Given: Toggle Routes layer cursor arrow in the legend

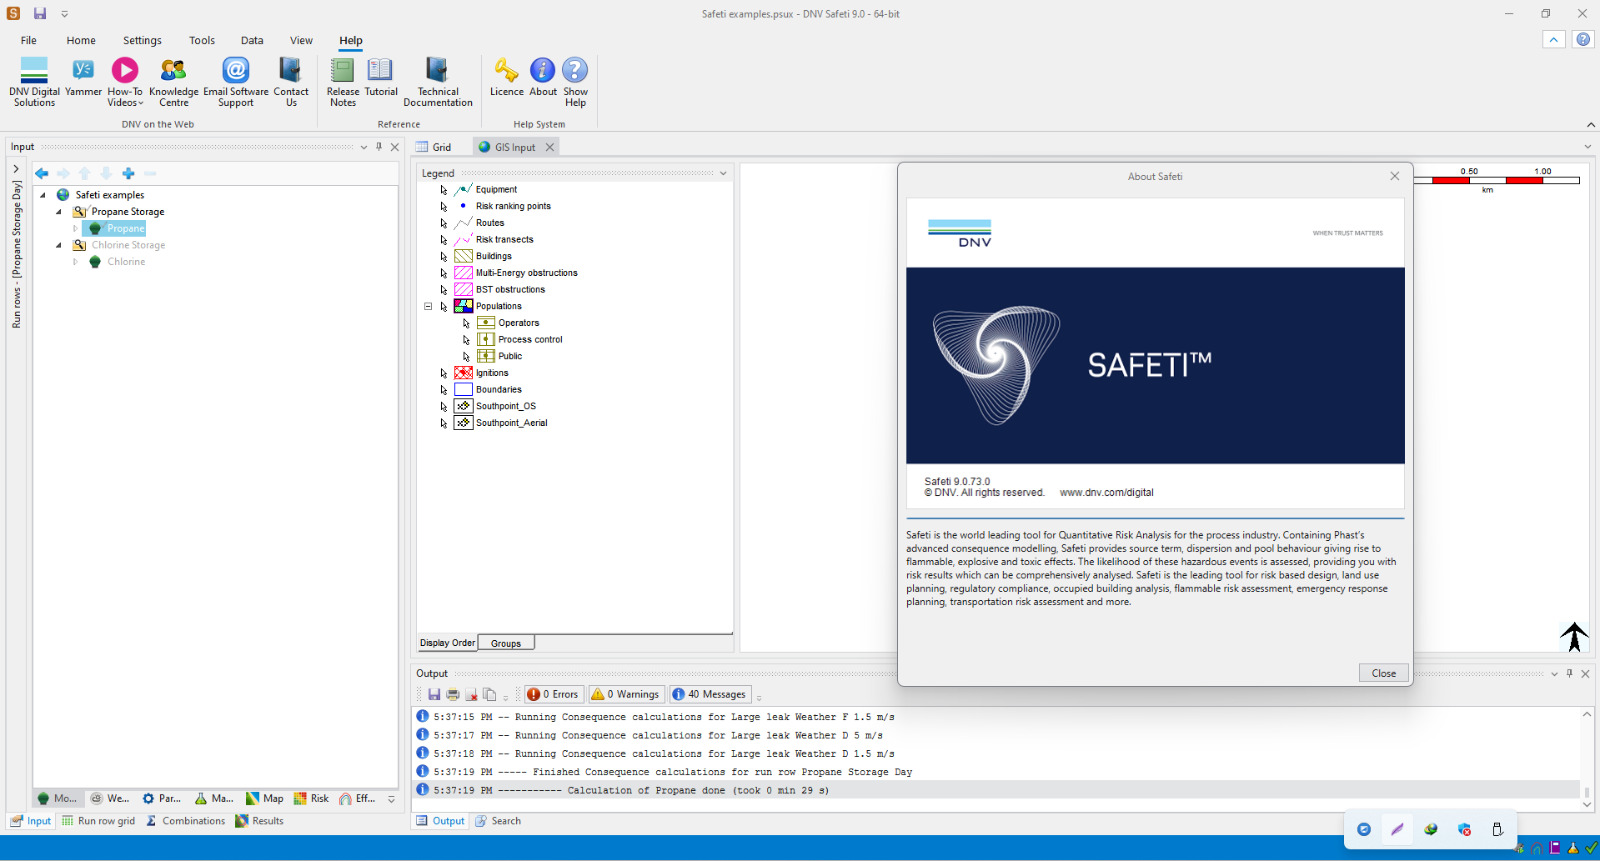Looking at the screenshot, I should click(x=444, y=223).
